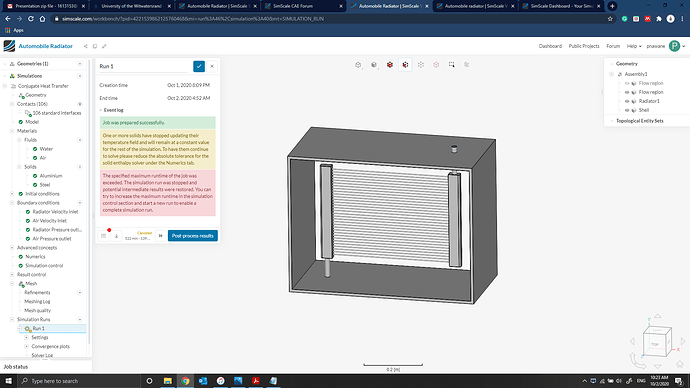Click the Chrome bookmark star icon

pos(610,19)
